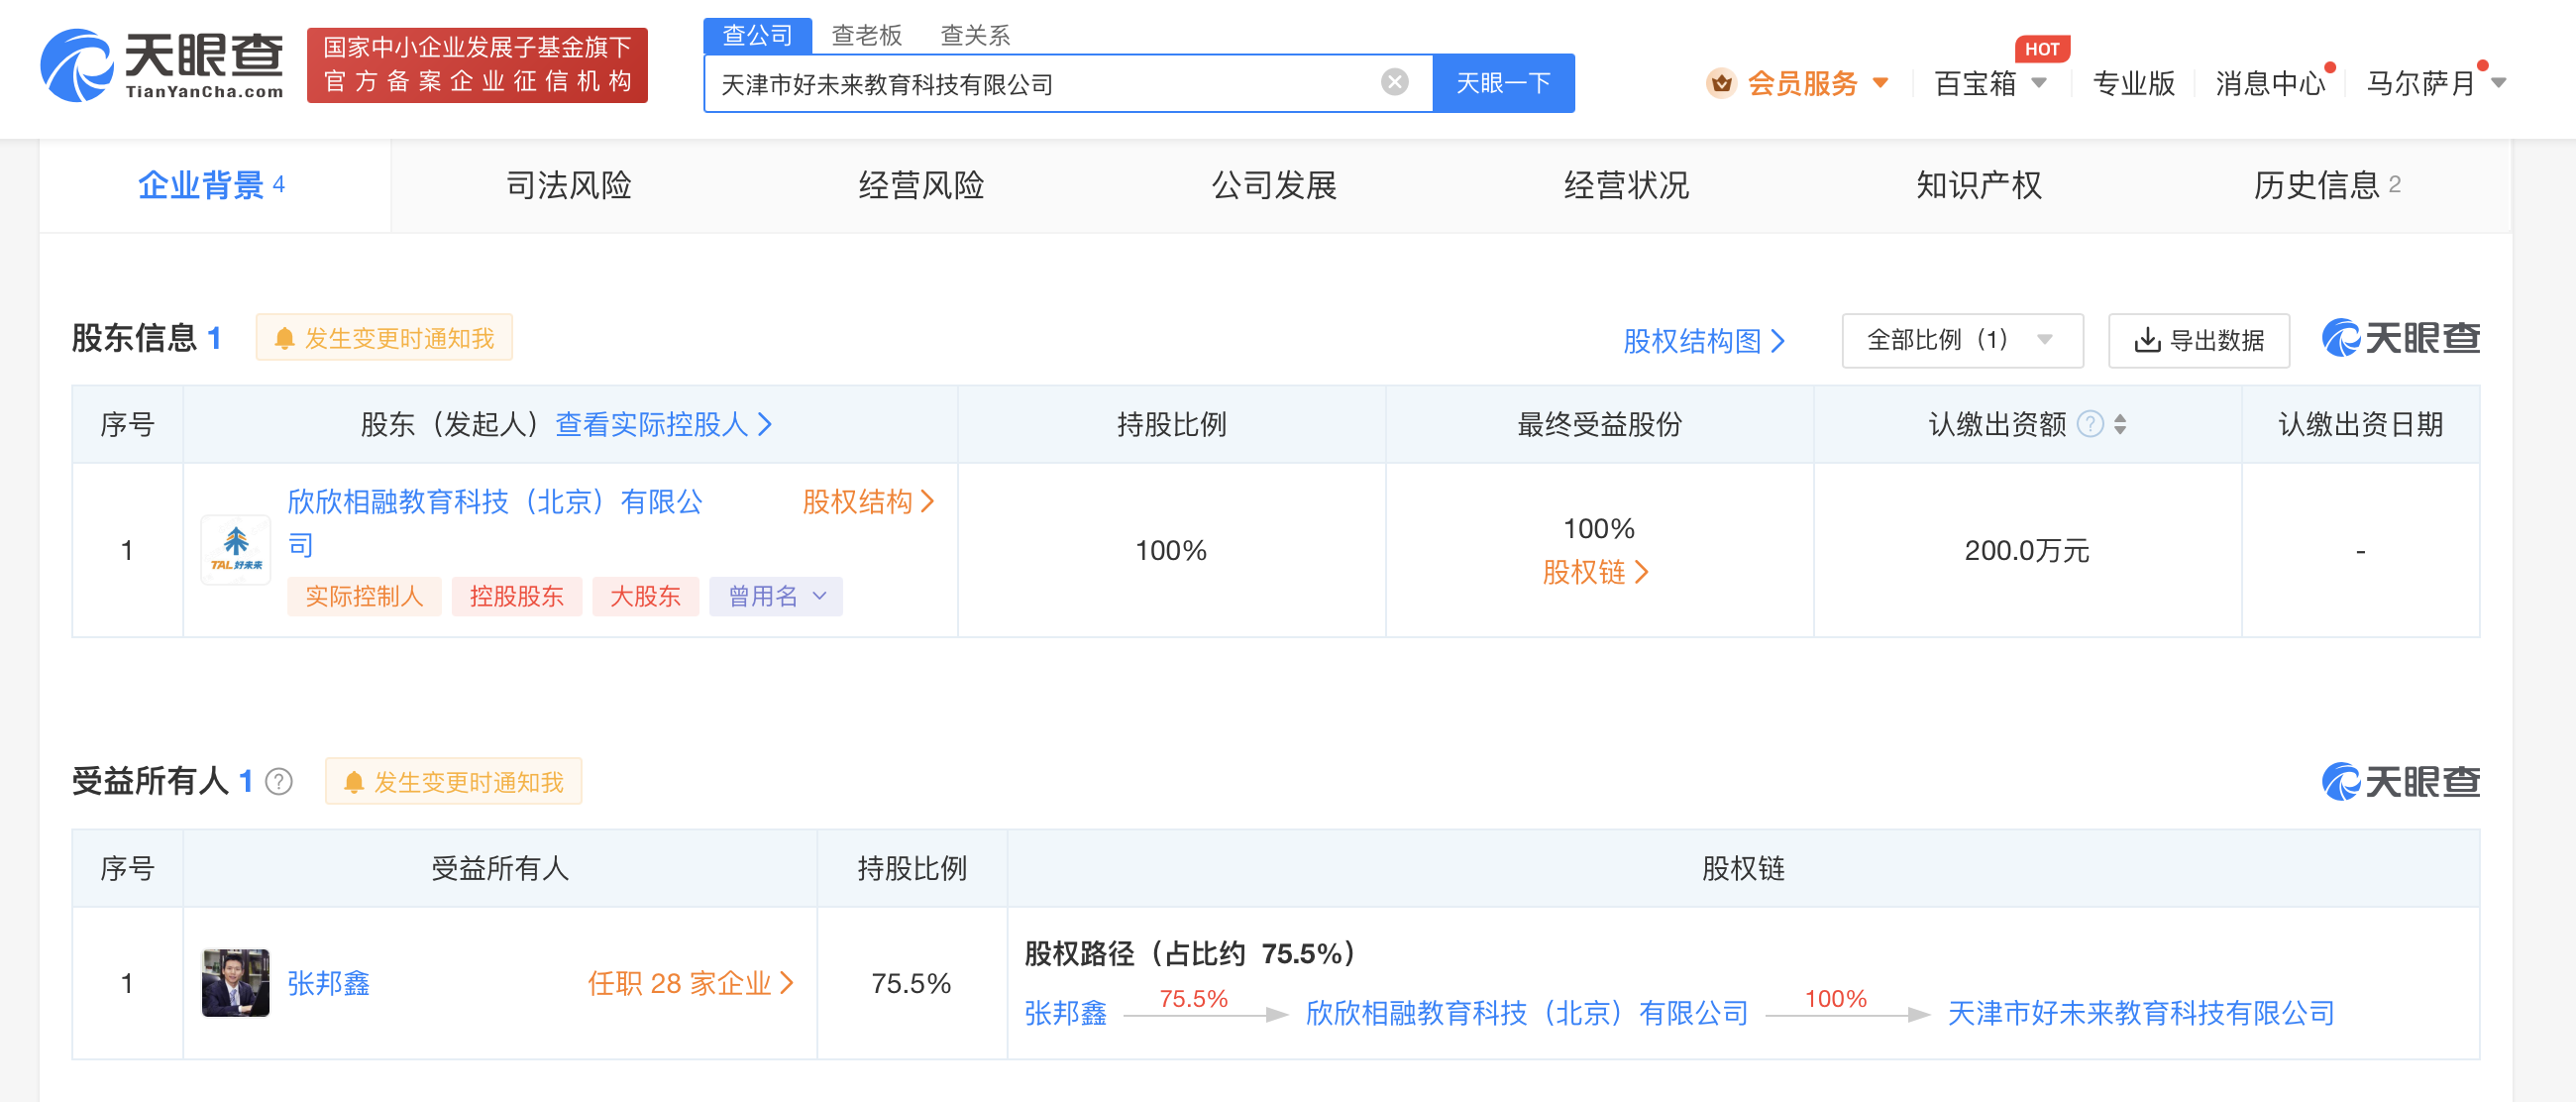Open the 股权结构 link in shareholder row
The width and height of the screenshot is (2576, 1102).
pos(868,501)
